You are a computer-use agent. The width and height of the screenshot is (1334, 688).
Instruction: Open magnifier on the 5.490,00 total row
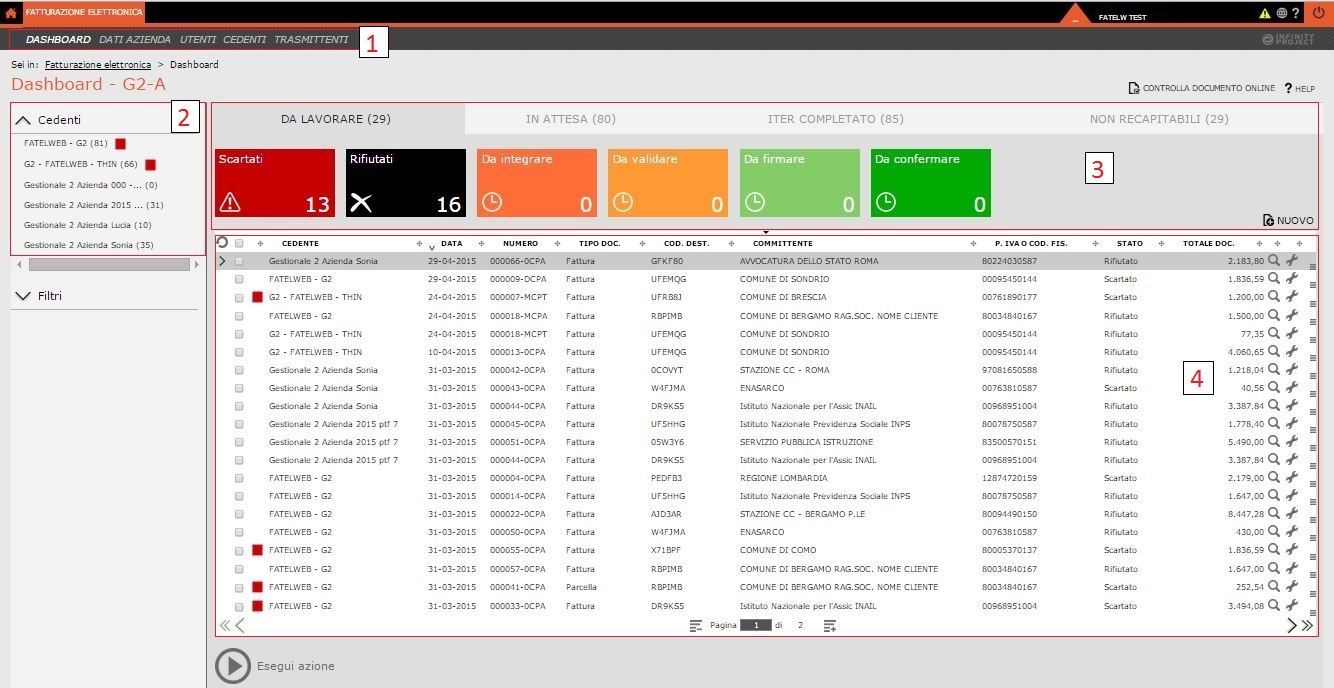(1274, 442)
